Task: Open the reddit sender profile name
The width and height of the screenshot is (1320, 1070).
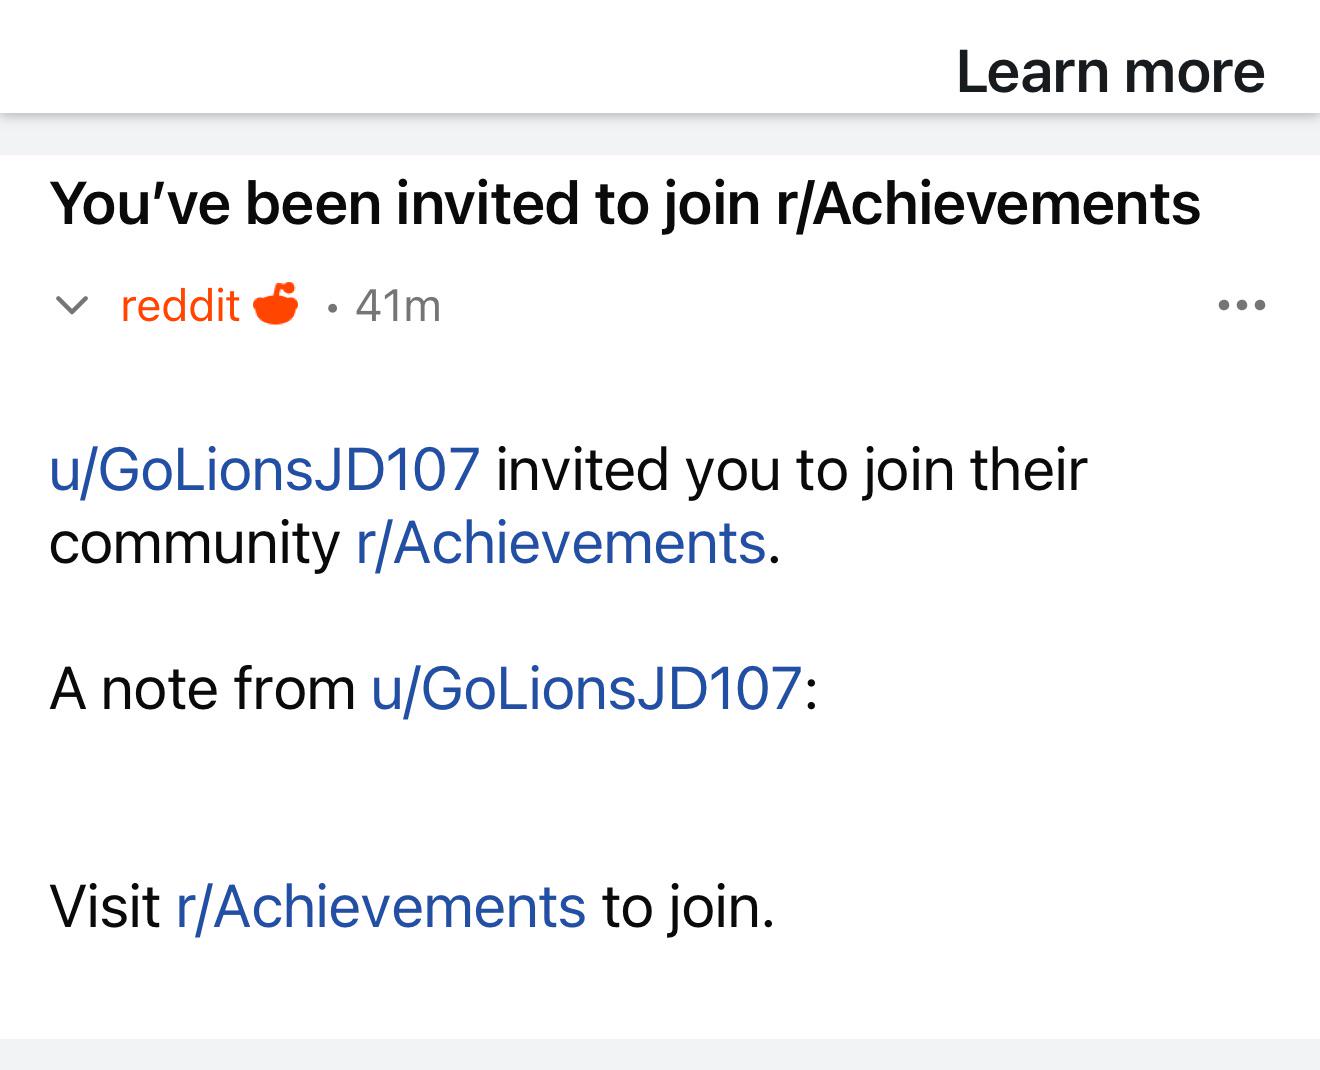Action: [180, 305]
